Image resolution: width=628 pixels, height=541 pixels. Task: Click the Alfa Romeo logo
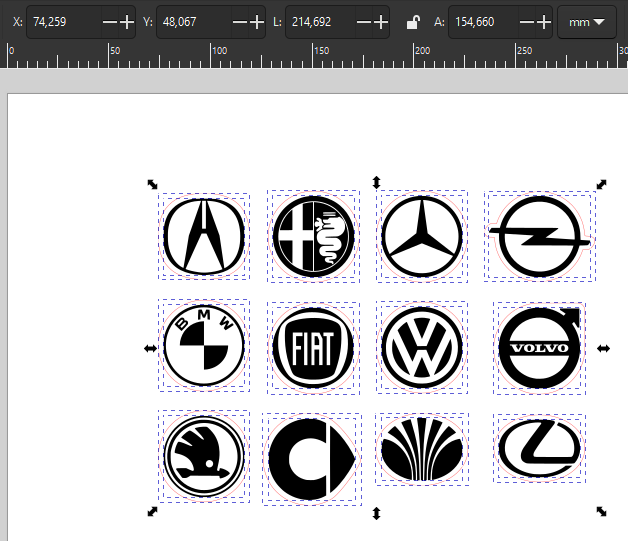[x=314, y=236]
